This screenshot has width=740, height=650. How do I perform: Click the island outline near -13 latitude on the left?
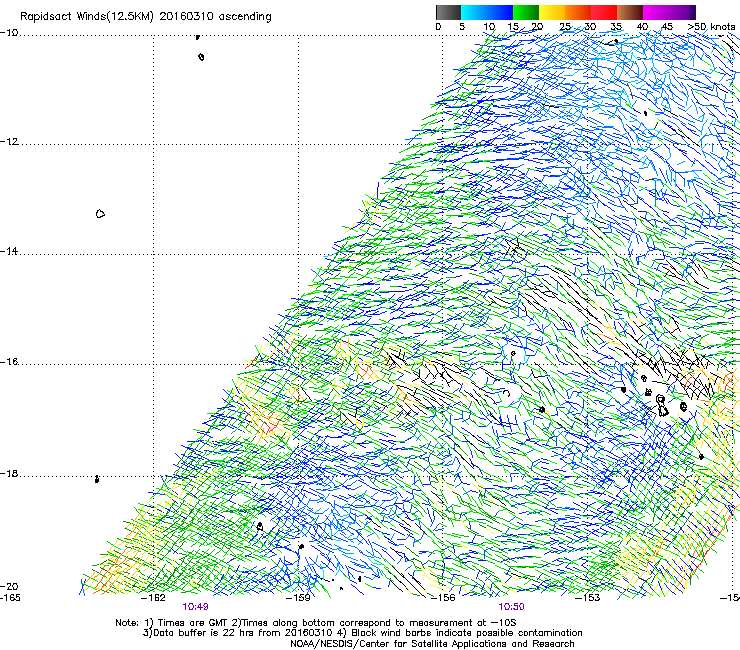point(100,214)
